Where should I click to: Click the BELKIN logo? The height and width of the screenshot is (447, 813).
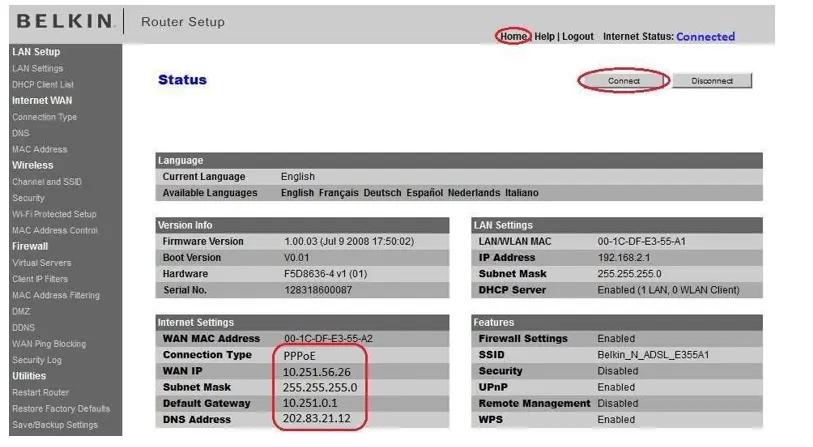(64, 21)
